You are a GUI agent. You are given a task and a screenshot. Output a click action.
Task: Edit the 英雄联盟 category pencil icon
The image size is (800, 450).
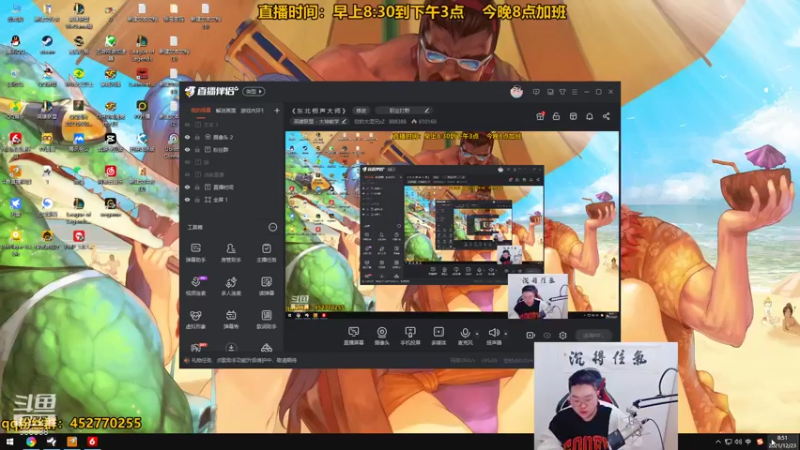click(x=344, y=121)
